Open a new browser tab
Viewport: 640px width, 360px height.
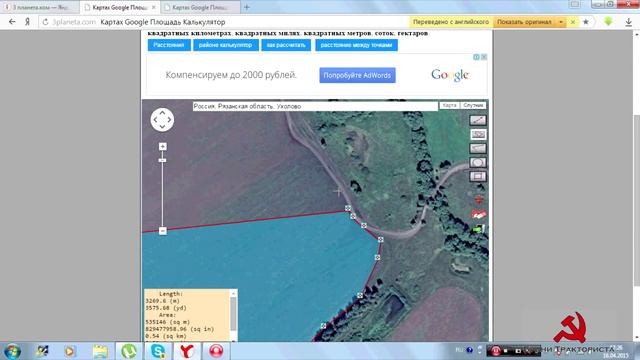tap(247, 7)
